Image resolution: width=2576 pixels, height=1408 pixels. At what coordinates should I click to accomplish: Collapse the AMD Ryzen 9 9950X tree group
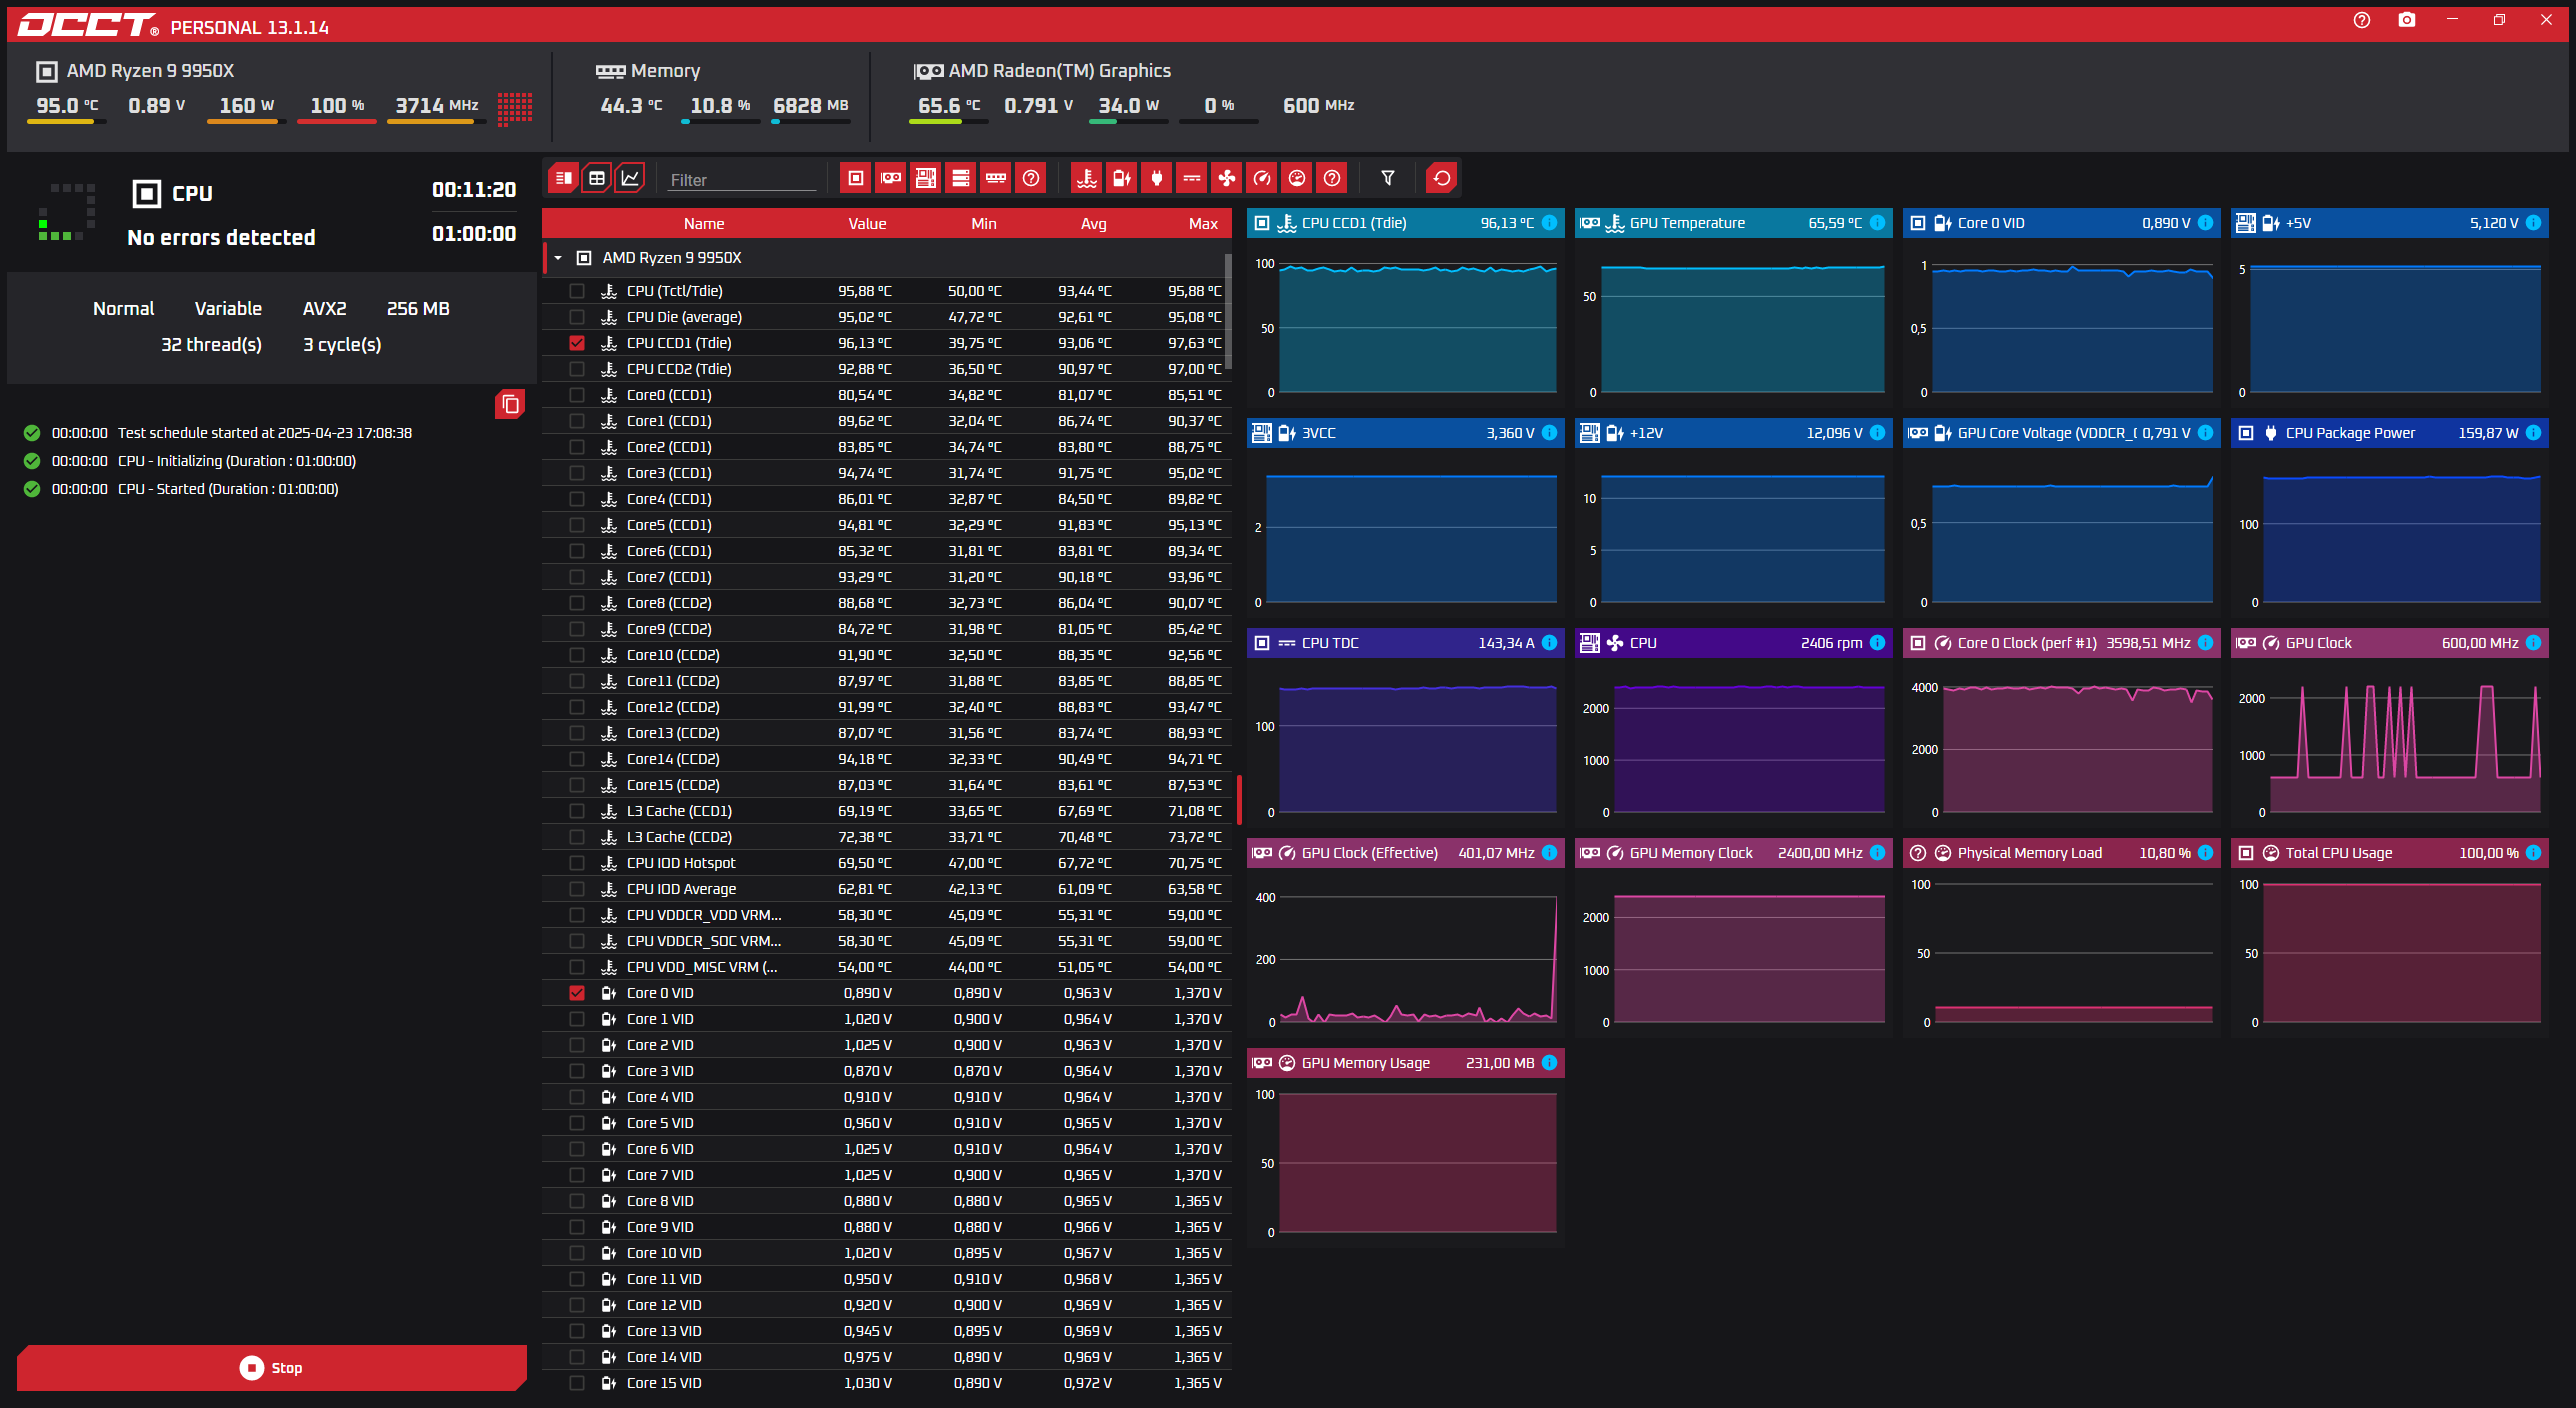[x=558, y=258]
